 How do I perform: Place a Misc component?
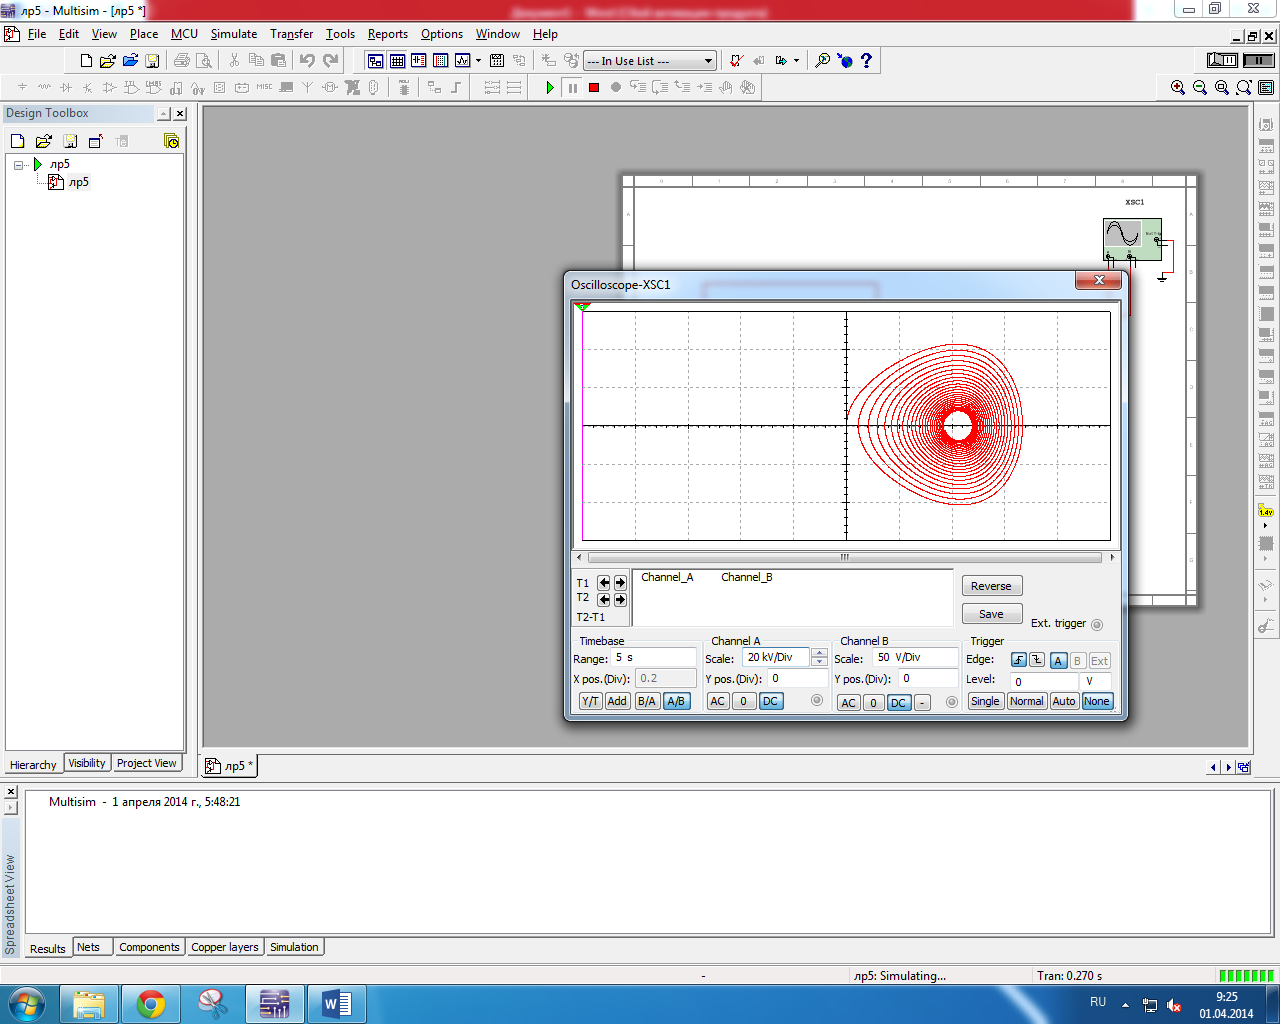pyautogui.click(x=264, y=88)
